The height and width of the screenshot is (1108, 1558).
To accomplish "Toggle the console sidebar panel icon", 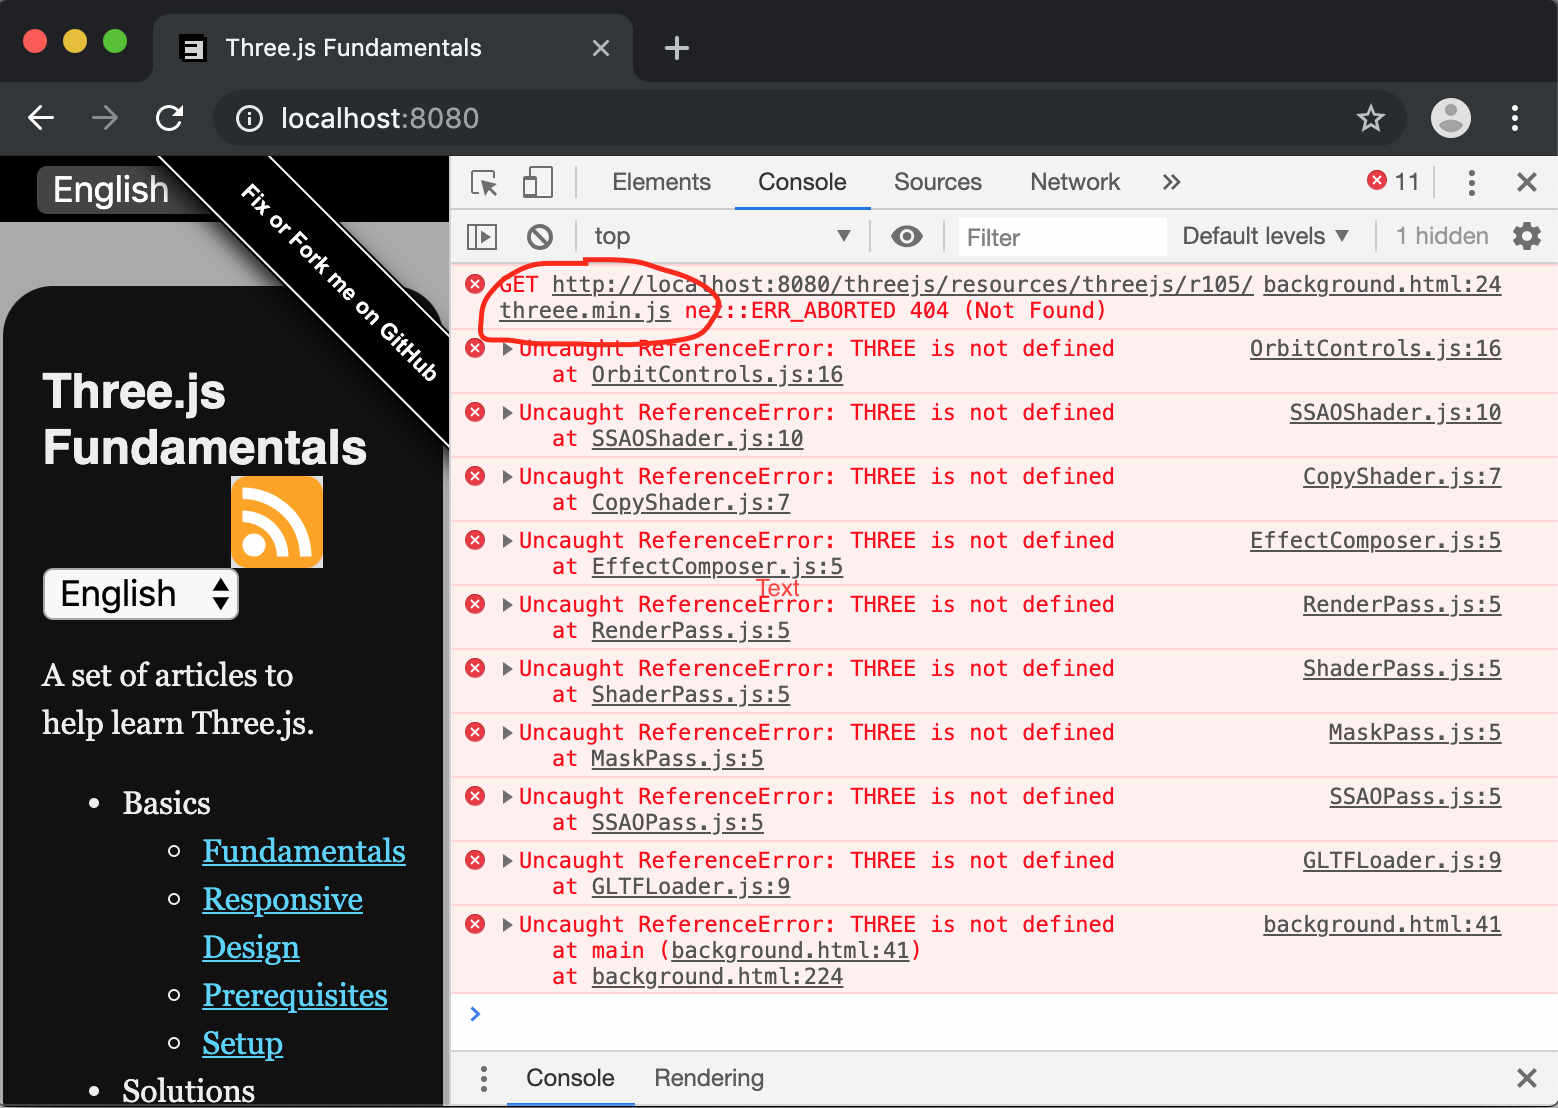I will pyautogui.click(x=482, y=237).
